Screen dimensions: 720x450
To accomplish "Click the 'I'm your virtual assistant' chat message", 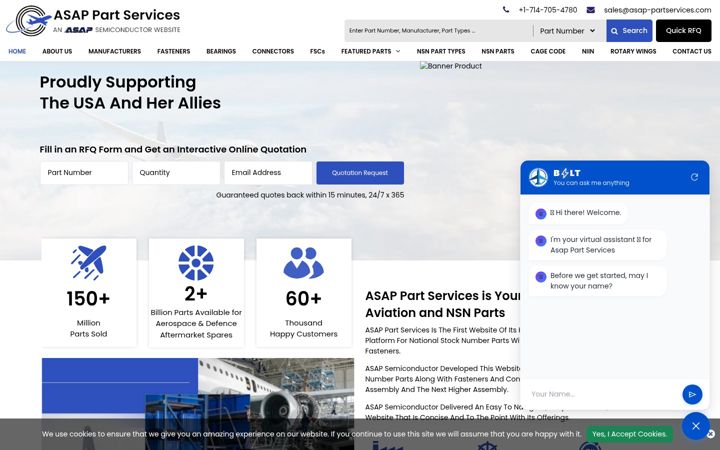I will point(597,245).
